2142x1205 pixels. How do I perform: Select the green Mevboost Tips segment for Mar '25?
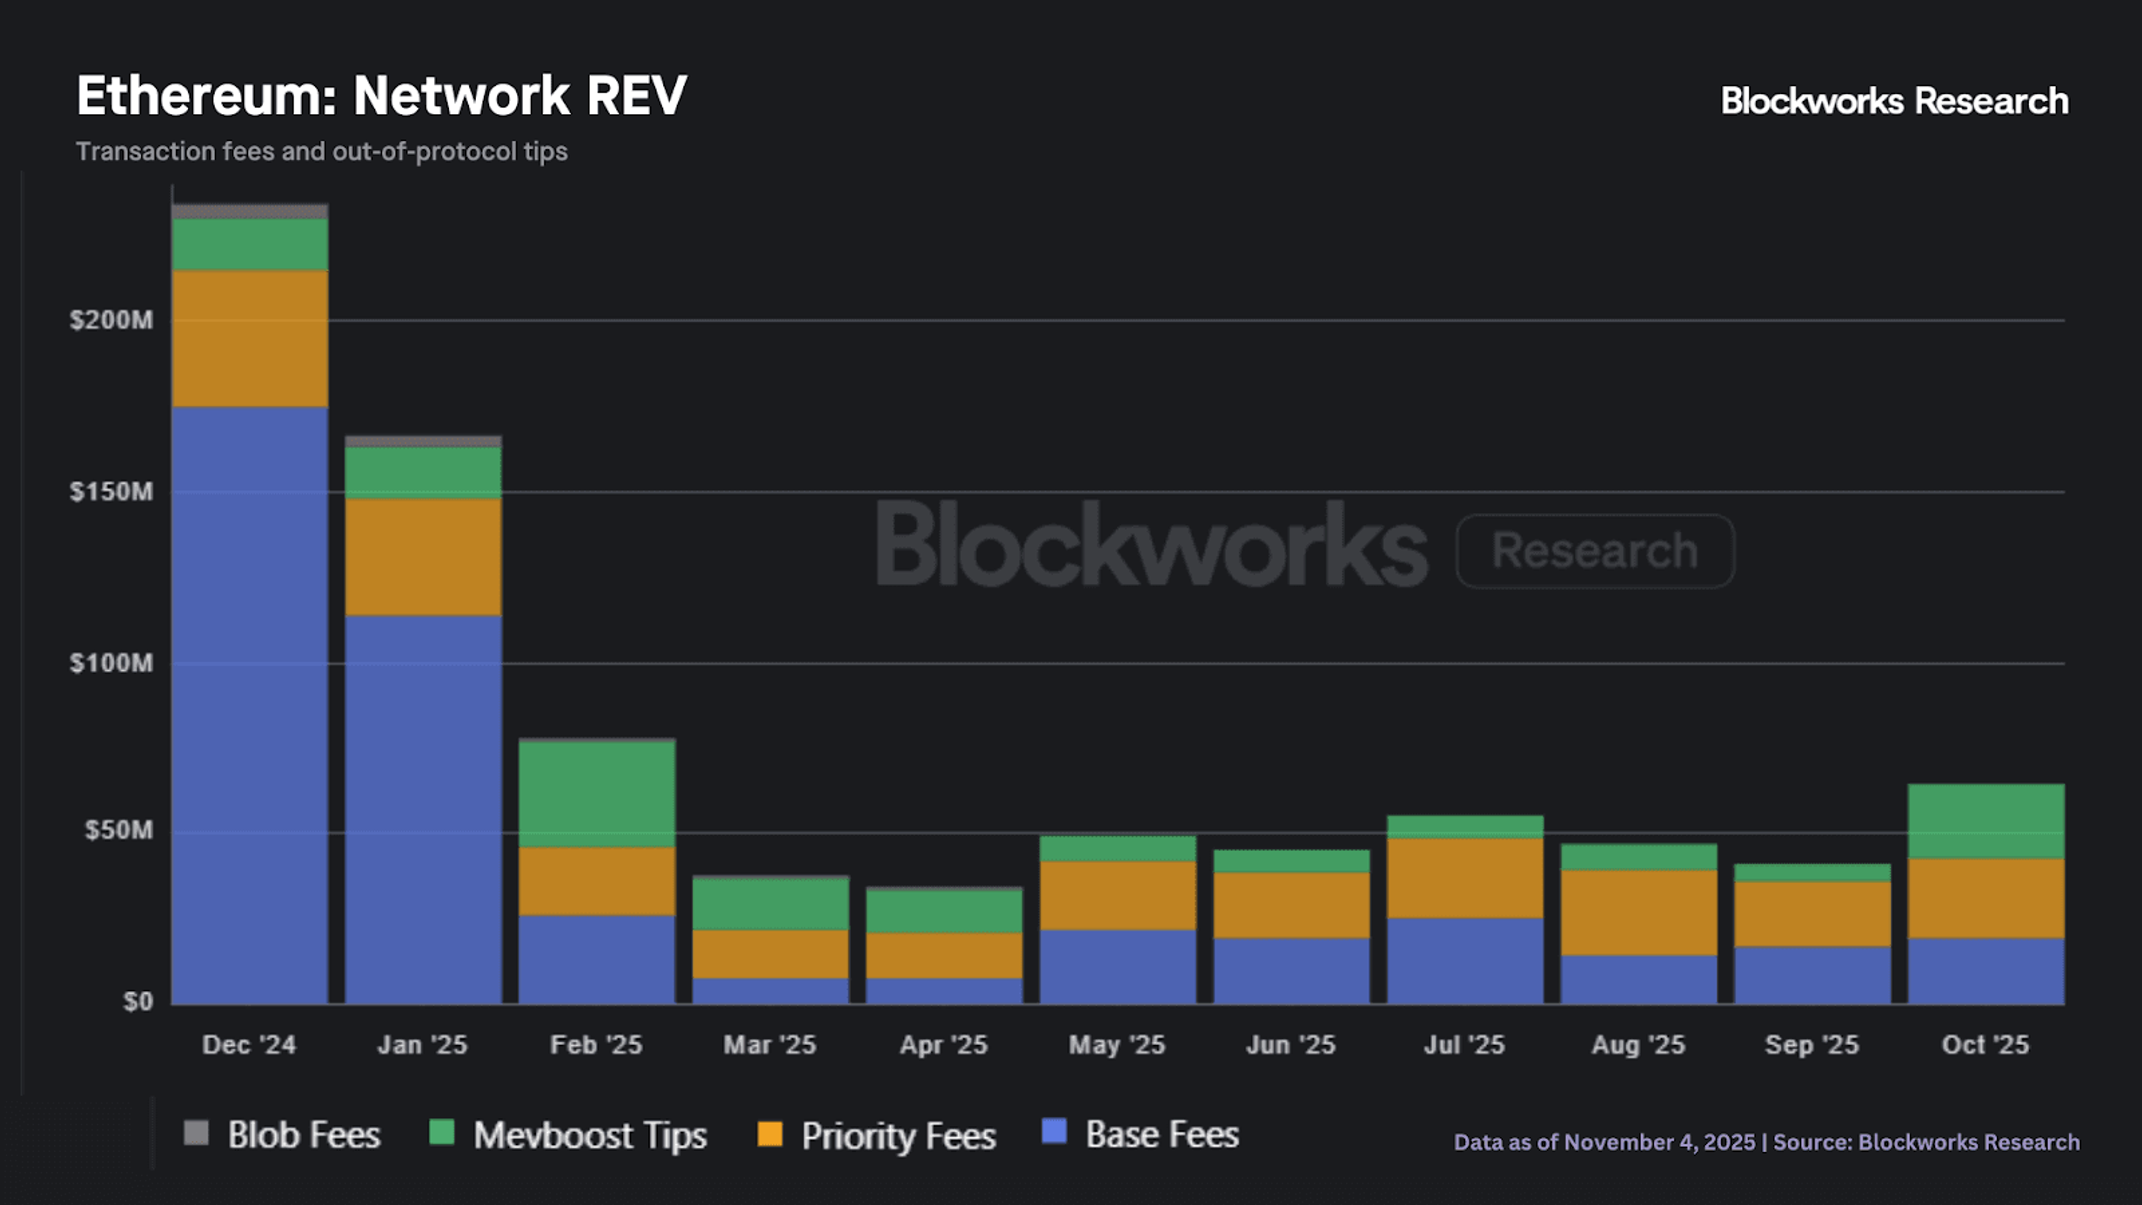[x=771, y=905]
